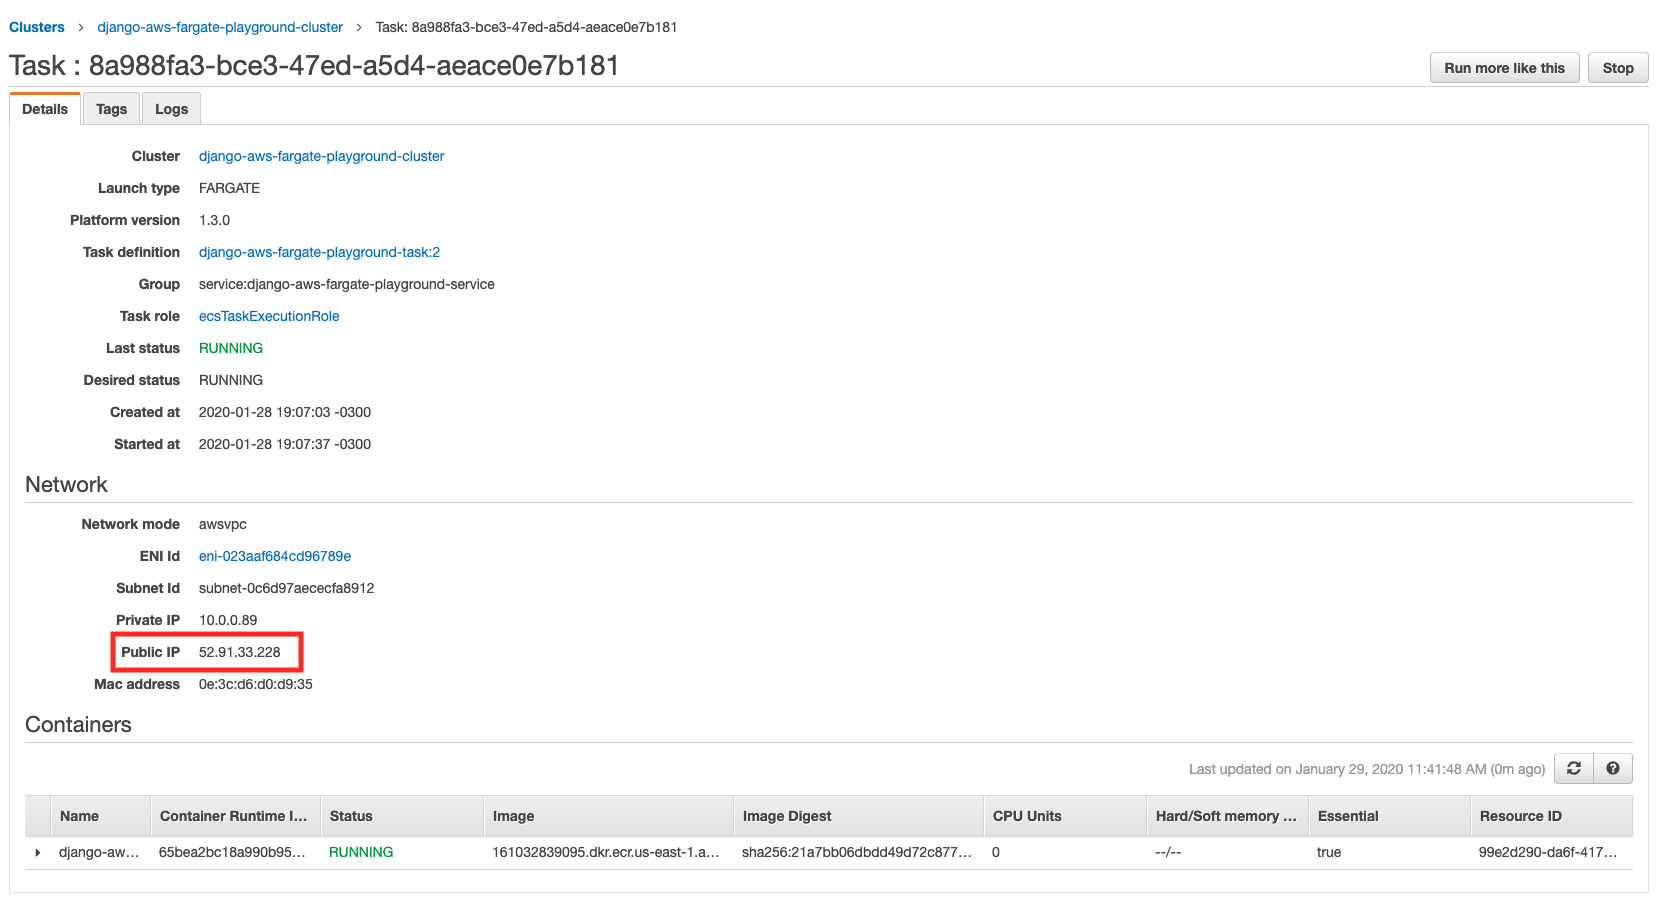
Task: Open the Cluster field link
Action: (x=321, y=156)
